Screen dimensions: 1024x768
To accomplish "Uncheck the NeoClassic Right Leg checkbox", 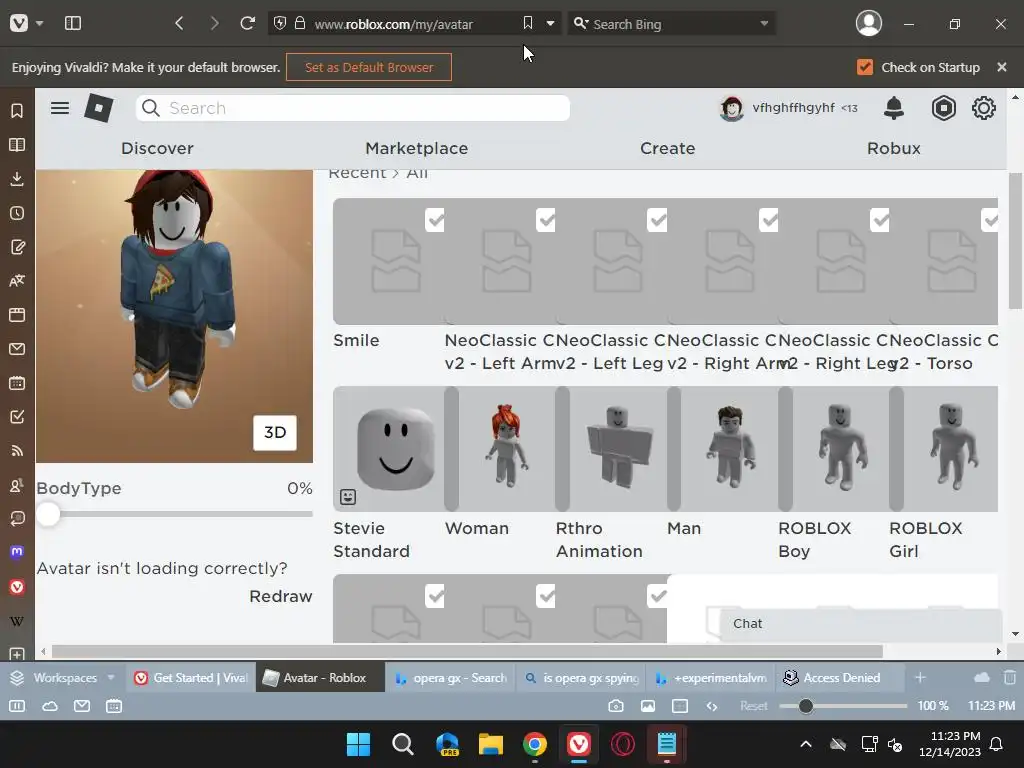I will coord(880,220).
